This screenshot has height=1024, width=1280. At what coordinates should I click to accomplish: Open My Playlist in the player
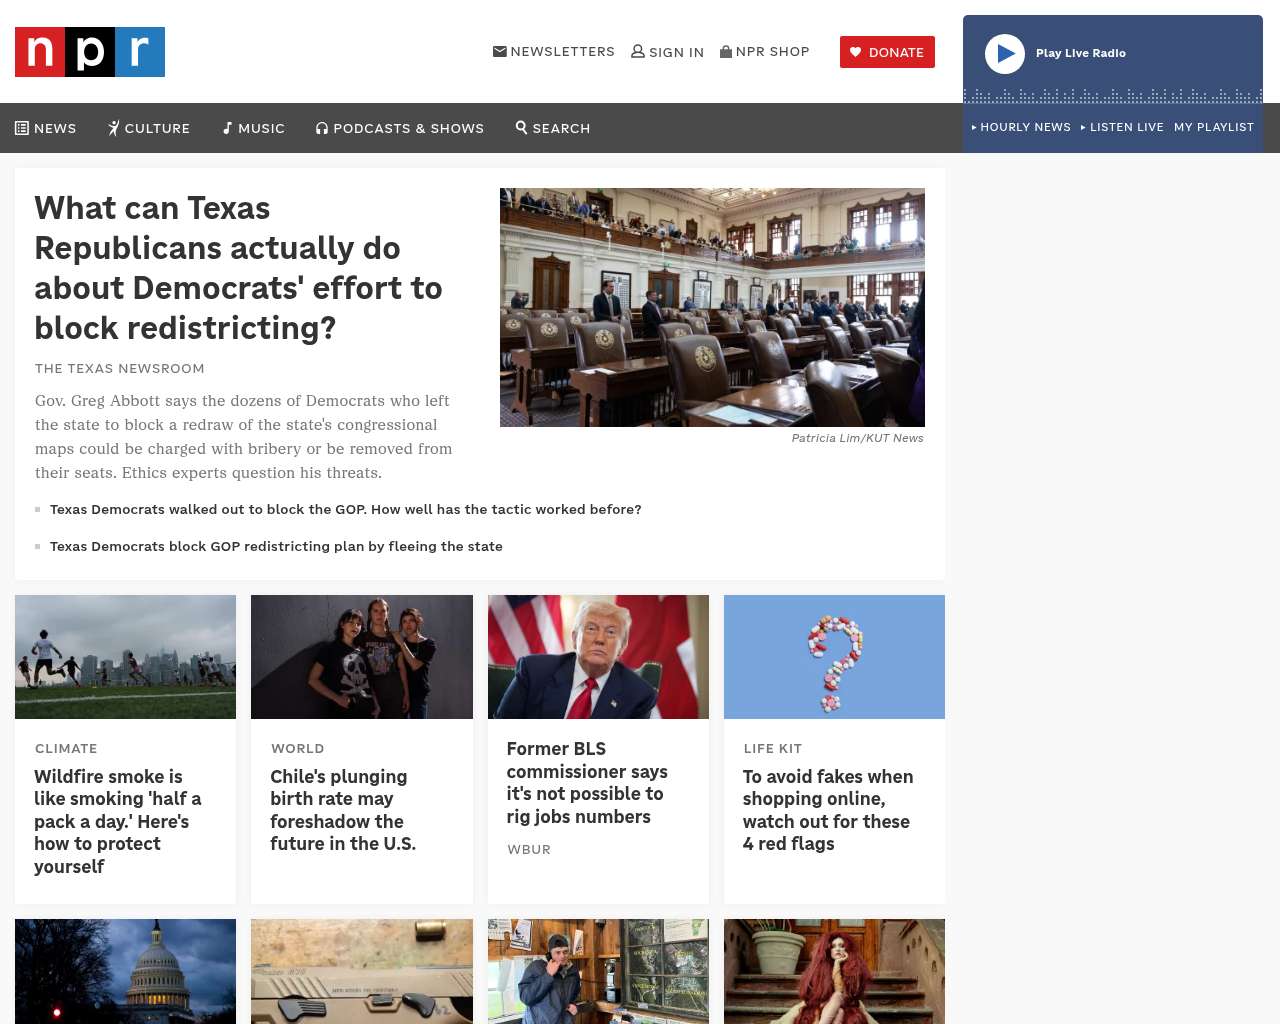[1214, 127]
